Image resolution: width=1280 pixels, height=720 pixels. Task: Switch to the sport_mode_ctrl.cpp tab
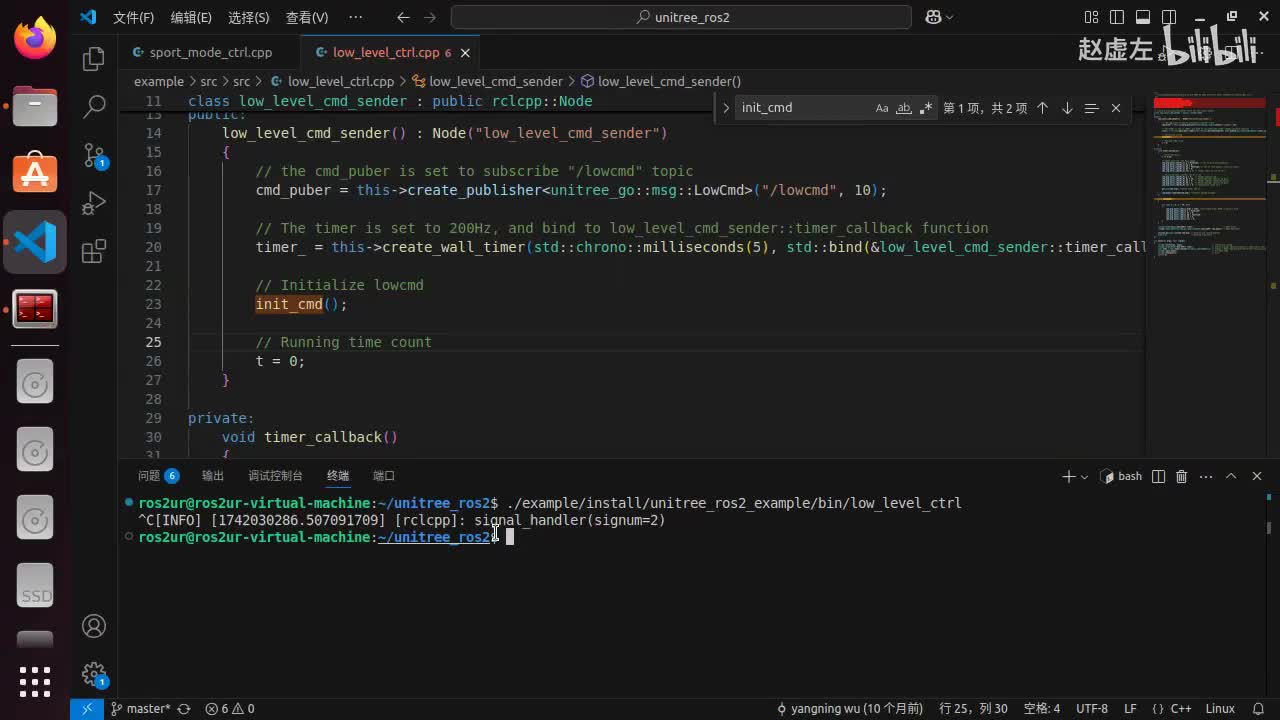[x=210, y=52]
